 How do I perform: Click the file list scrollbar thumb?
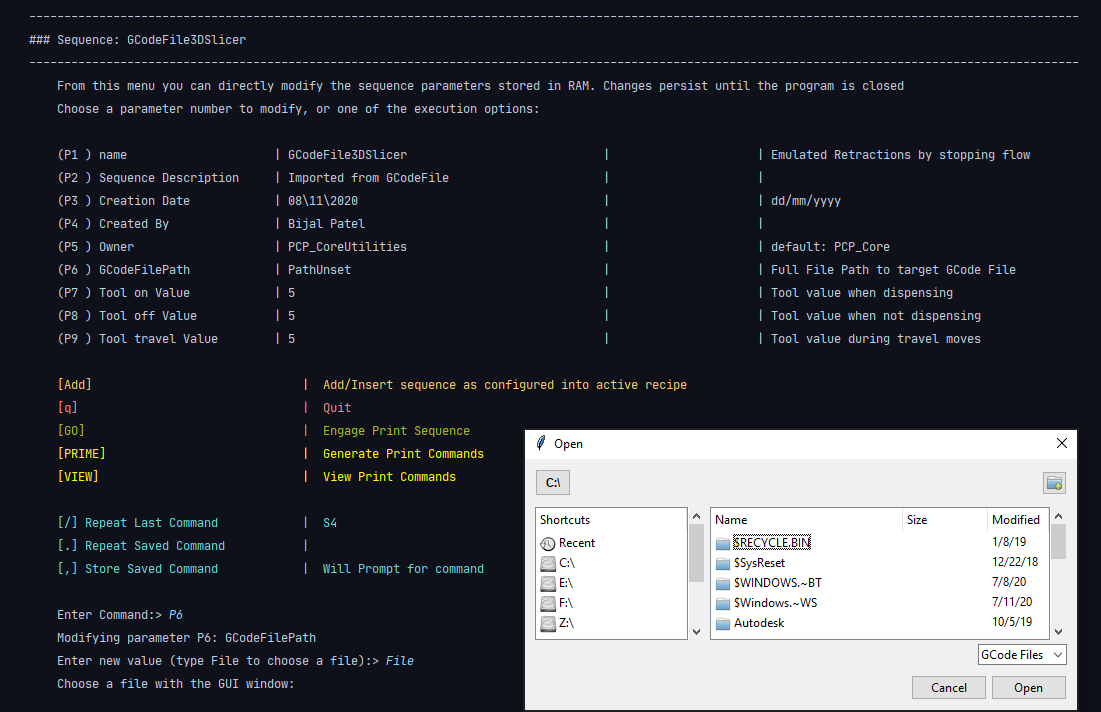(x=1059, y=541)
